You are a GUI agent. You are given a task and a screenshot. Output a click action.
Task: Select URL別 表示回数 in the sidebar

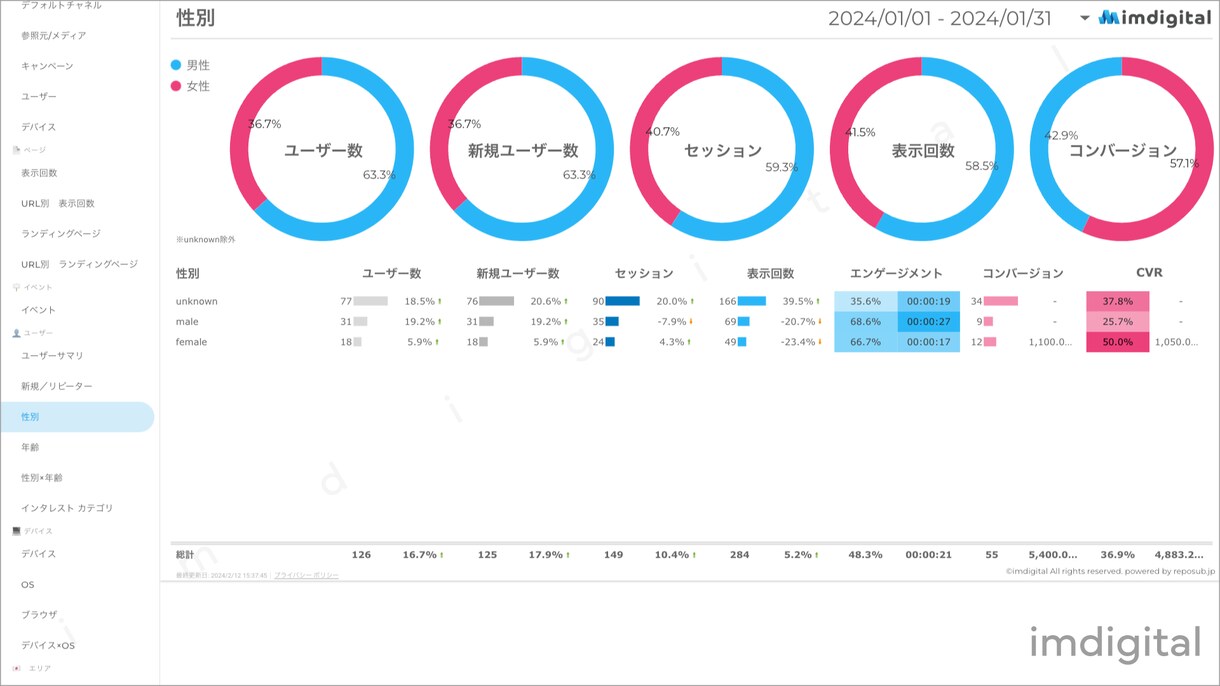(58, 203)
